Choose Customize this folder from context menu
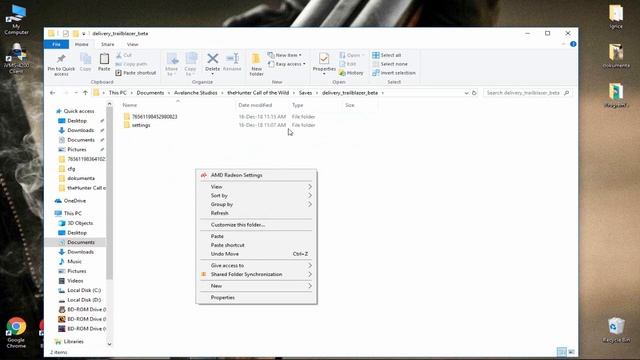The height and width of the screenshot is (360, 640). (x=256, y=225)
